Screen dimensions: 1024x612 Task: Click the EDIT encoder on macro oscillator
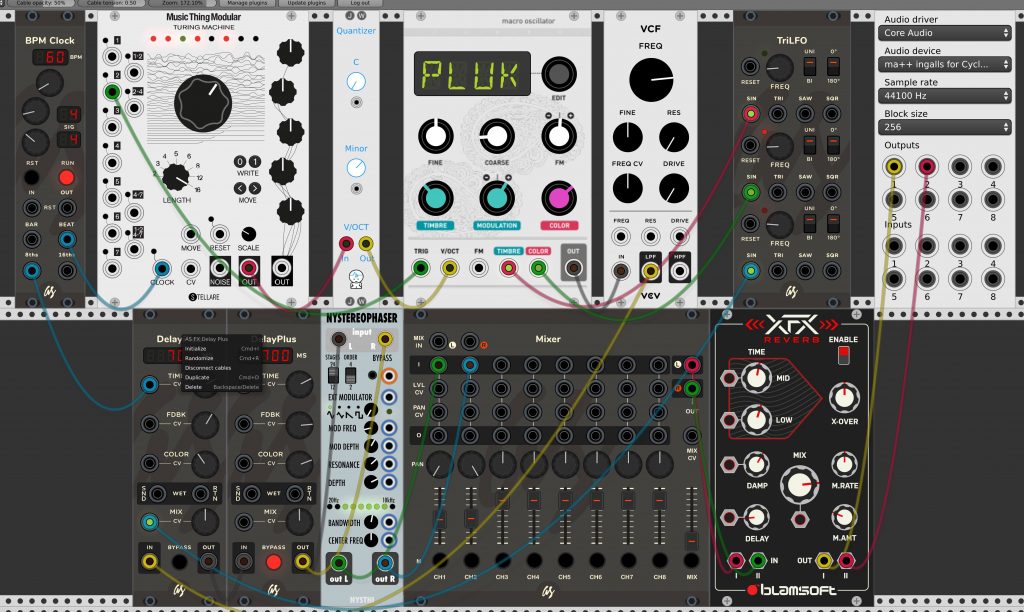click(x=558, y=74)
